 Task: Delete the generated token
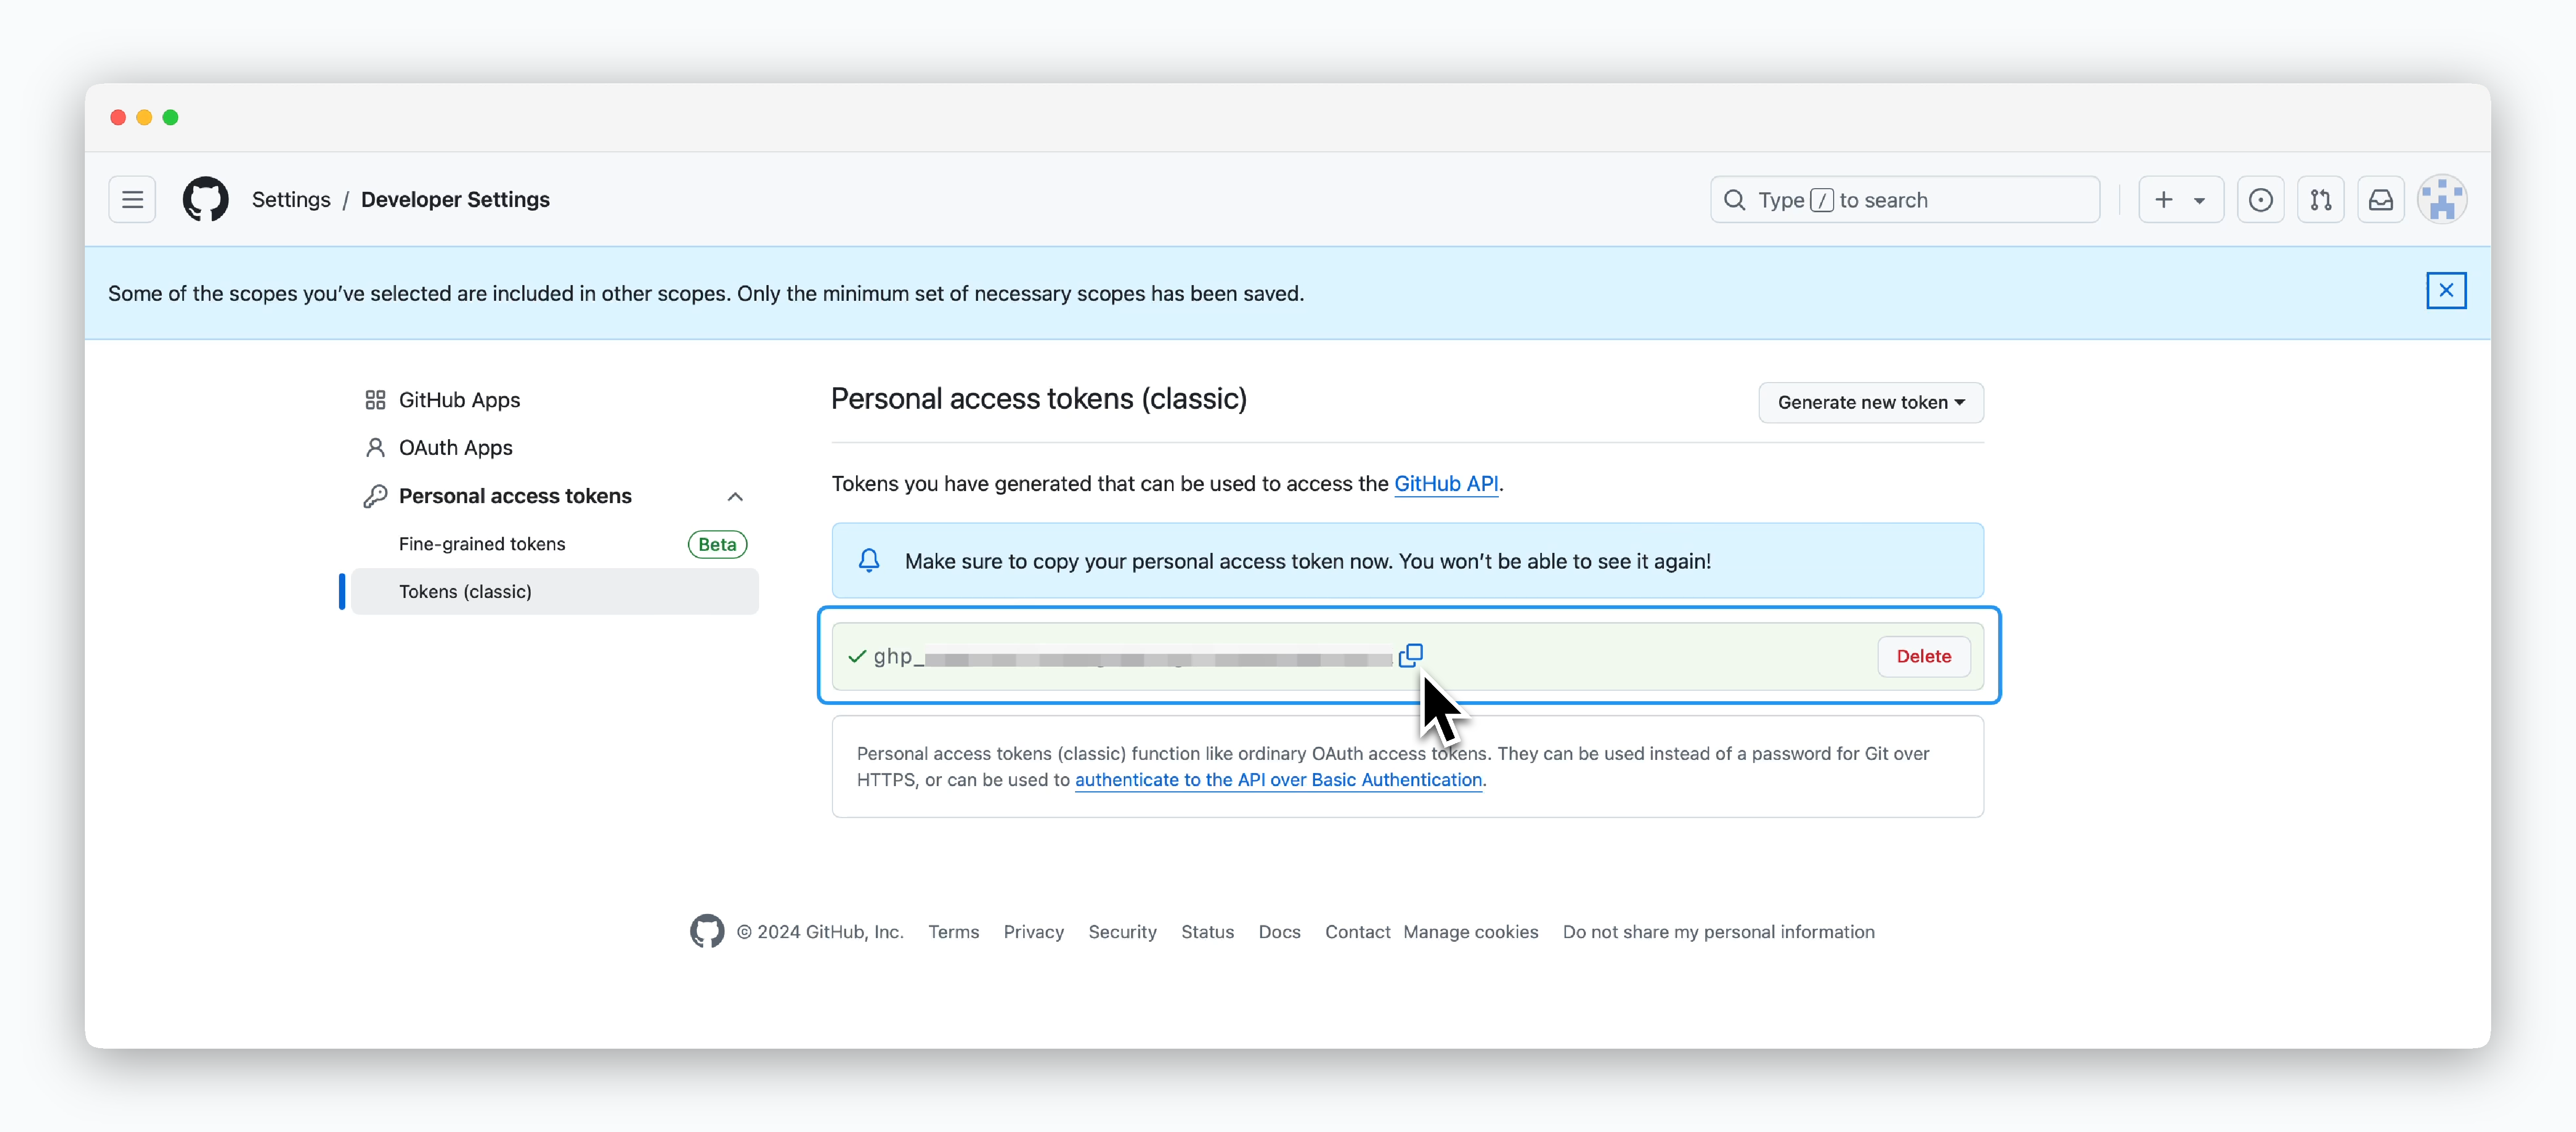tap(1924, 657)
